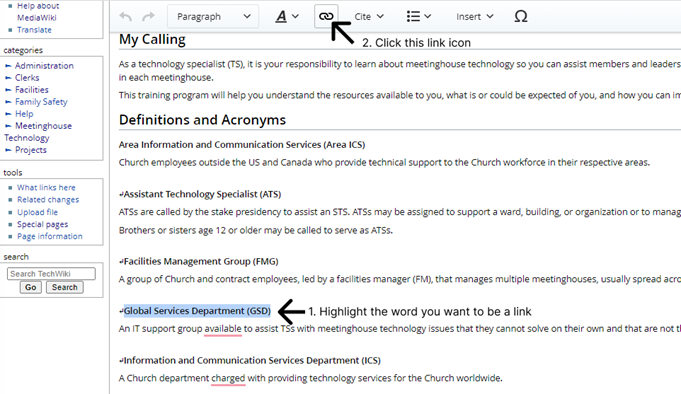The image size is (681, 394).
Task: Click the underlined word 'charged'
Action: point(228,378)
